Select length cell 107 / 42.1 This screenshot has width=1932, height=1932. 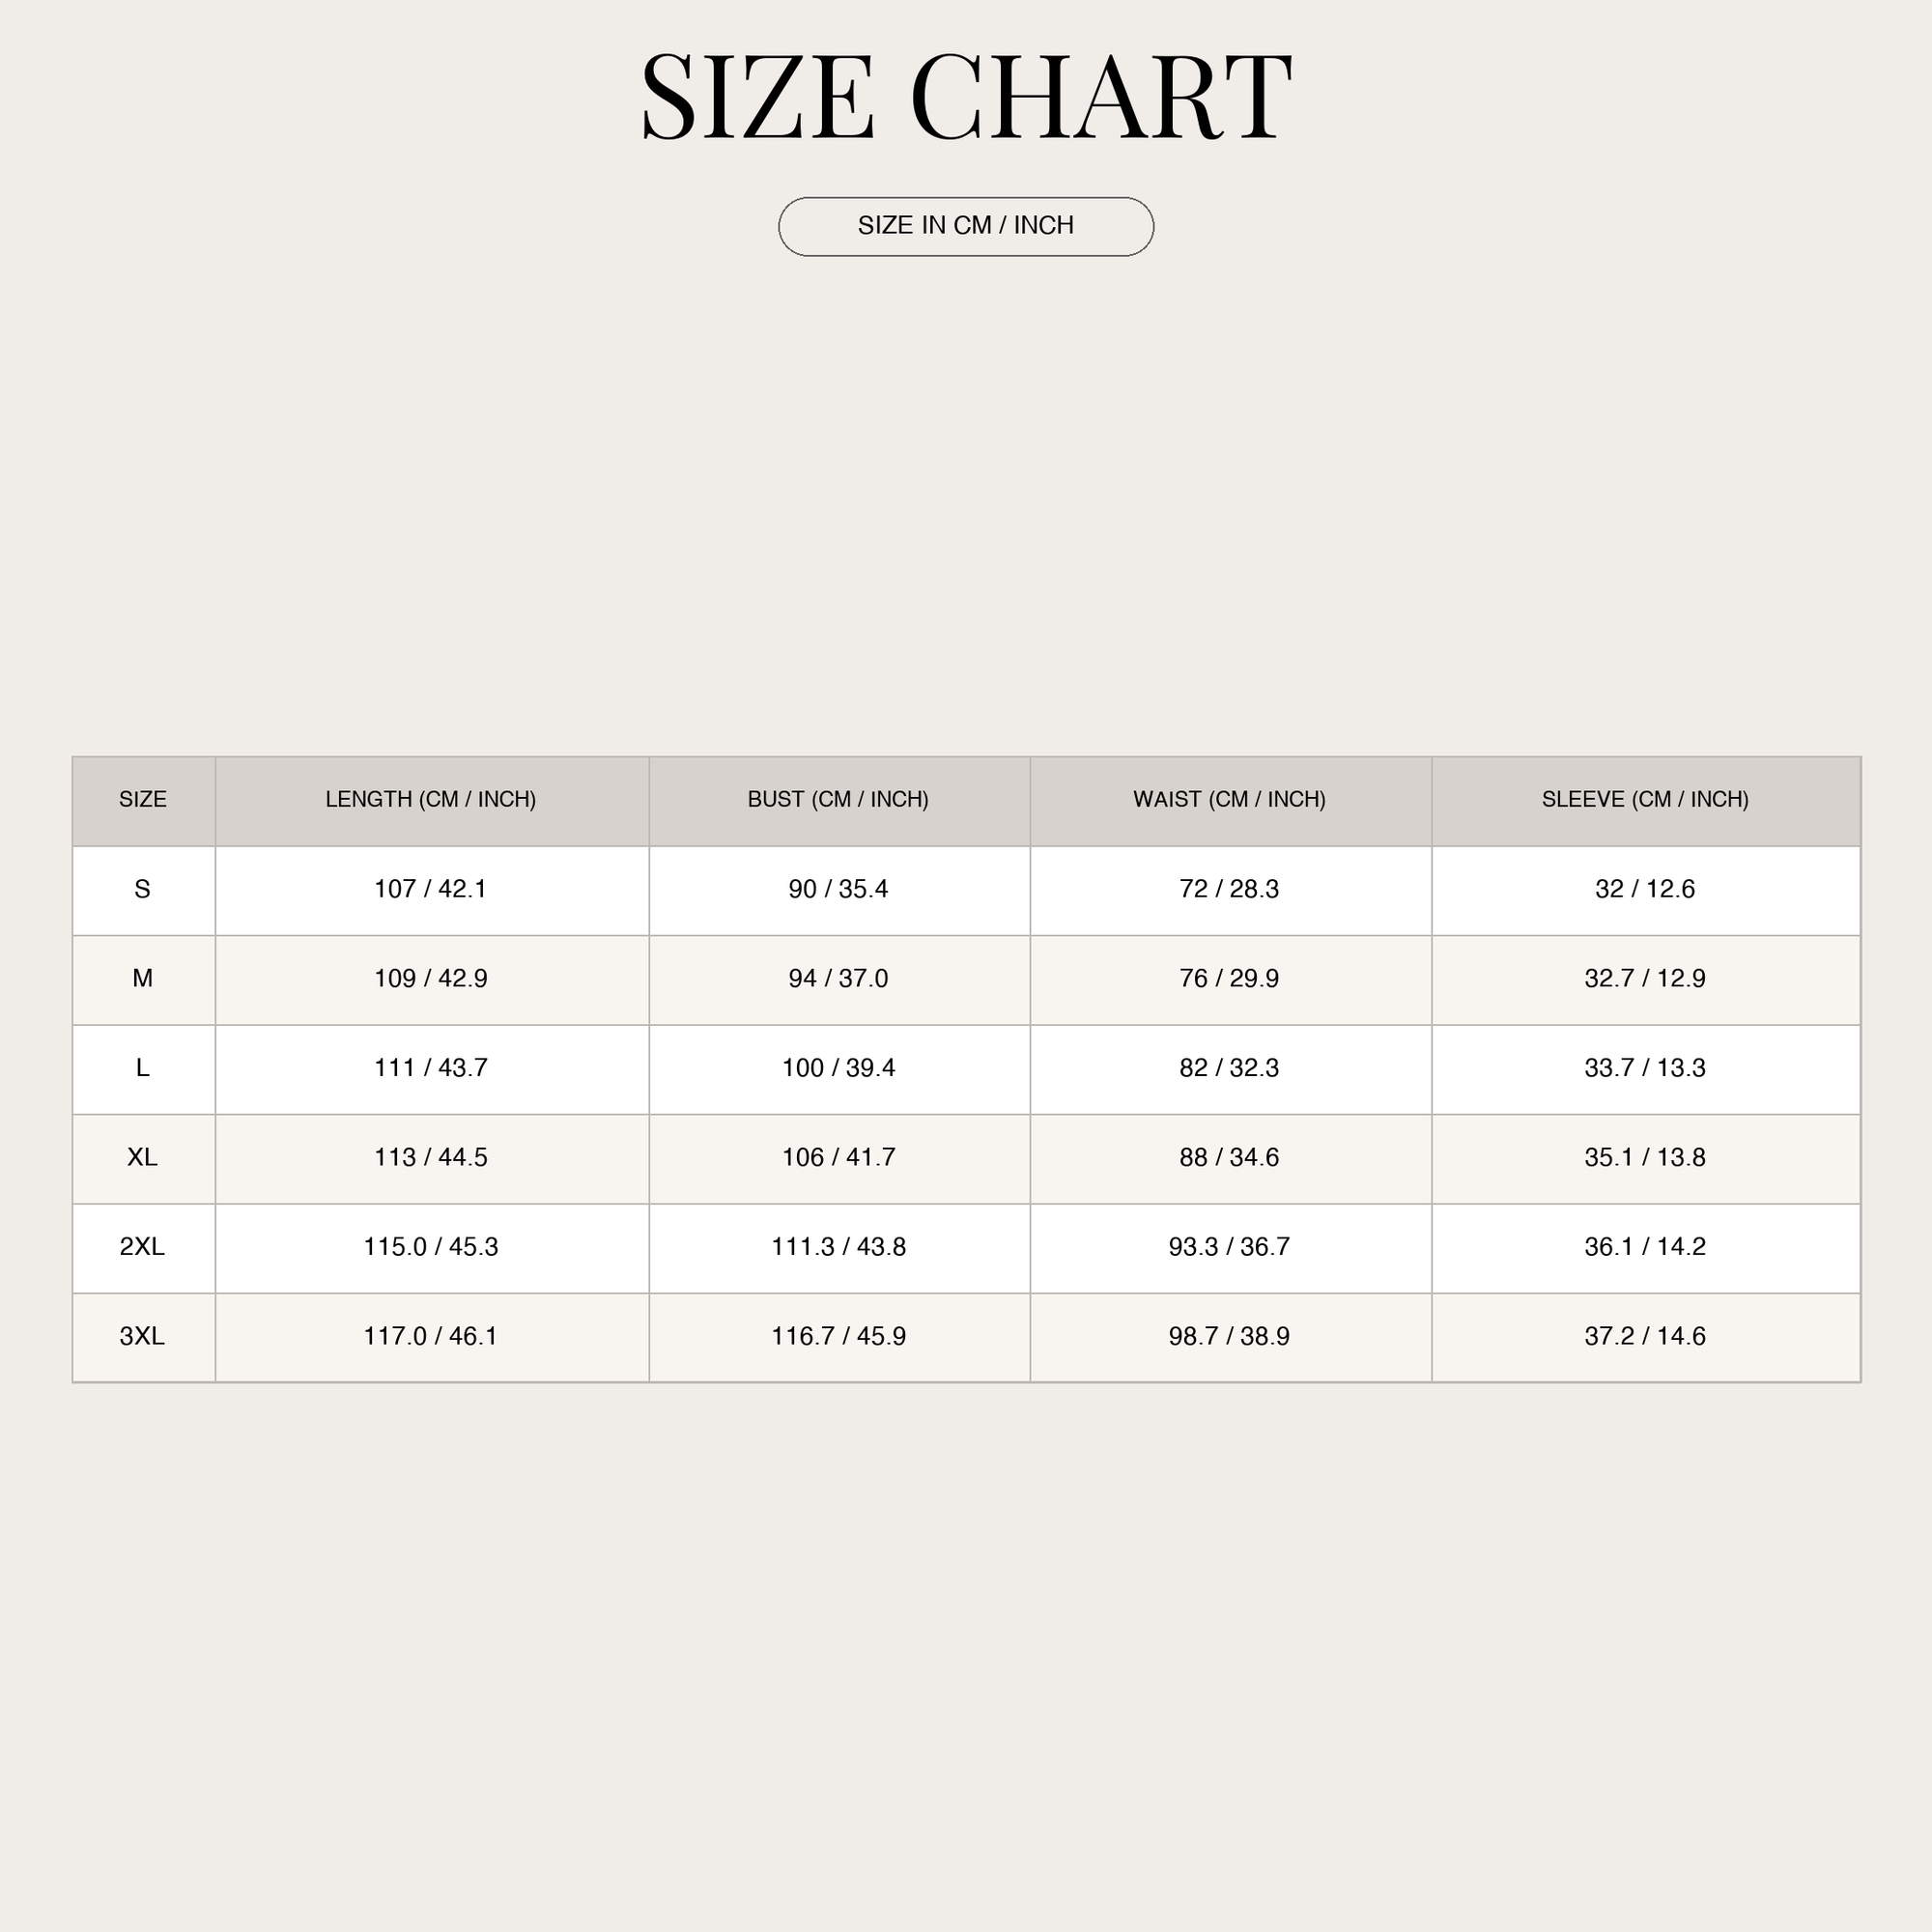[x=431, y=890]
